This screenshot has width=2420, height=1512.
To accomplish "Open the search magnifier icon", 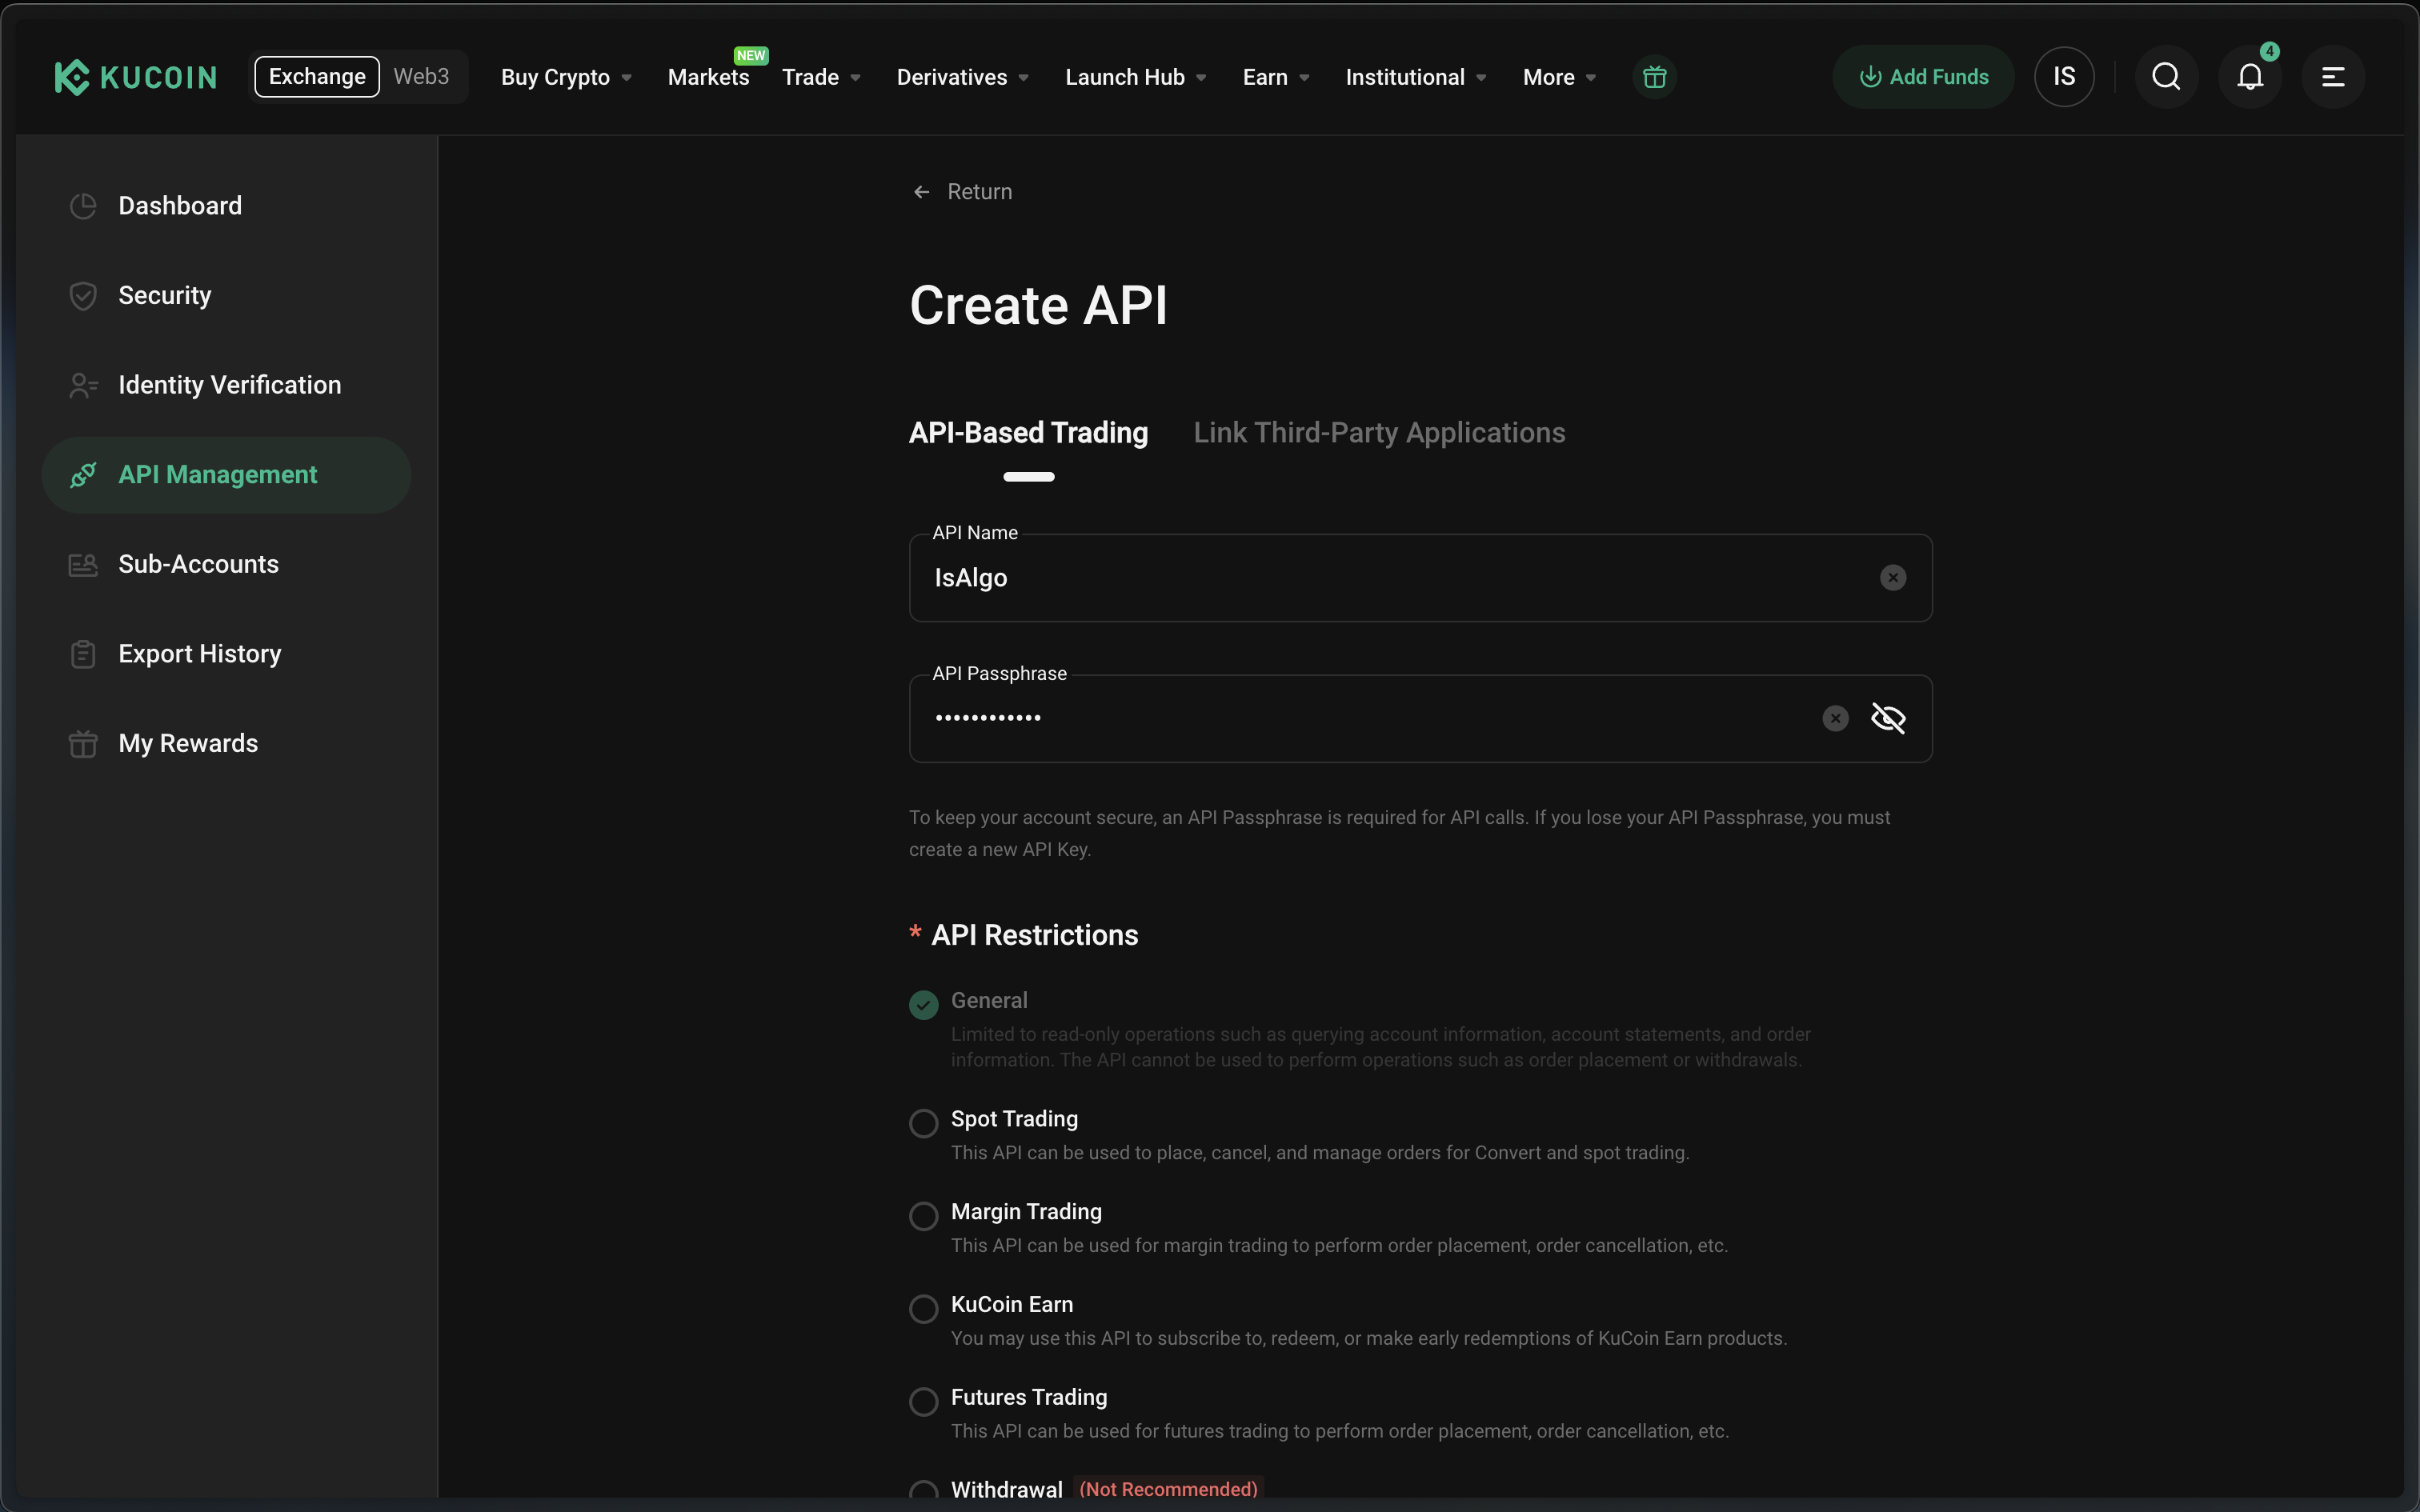I will 2166,77.
